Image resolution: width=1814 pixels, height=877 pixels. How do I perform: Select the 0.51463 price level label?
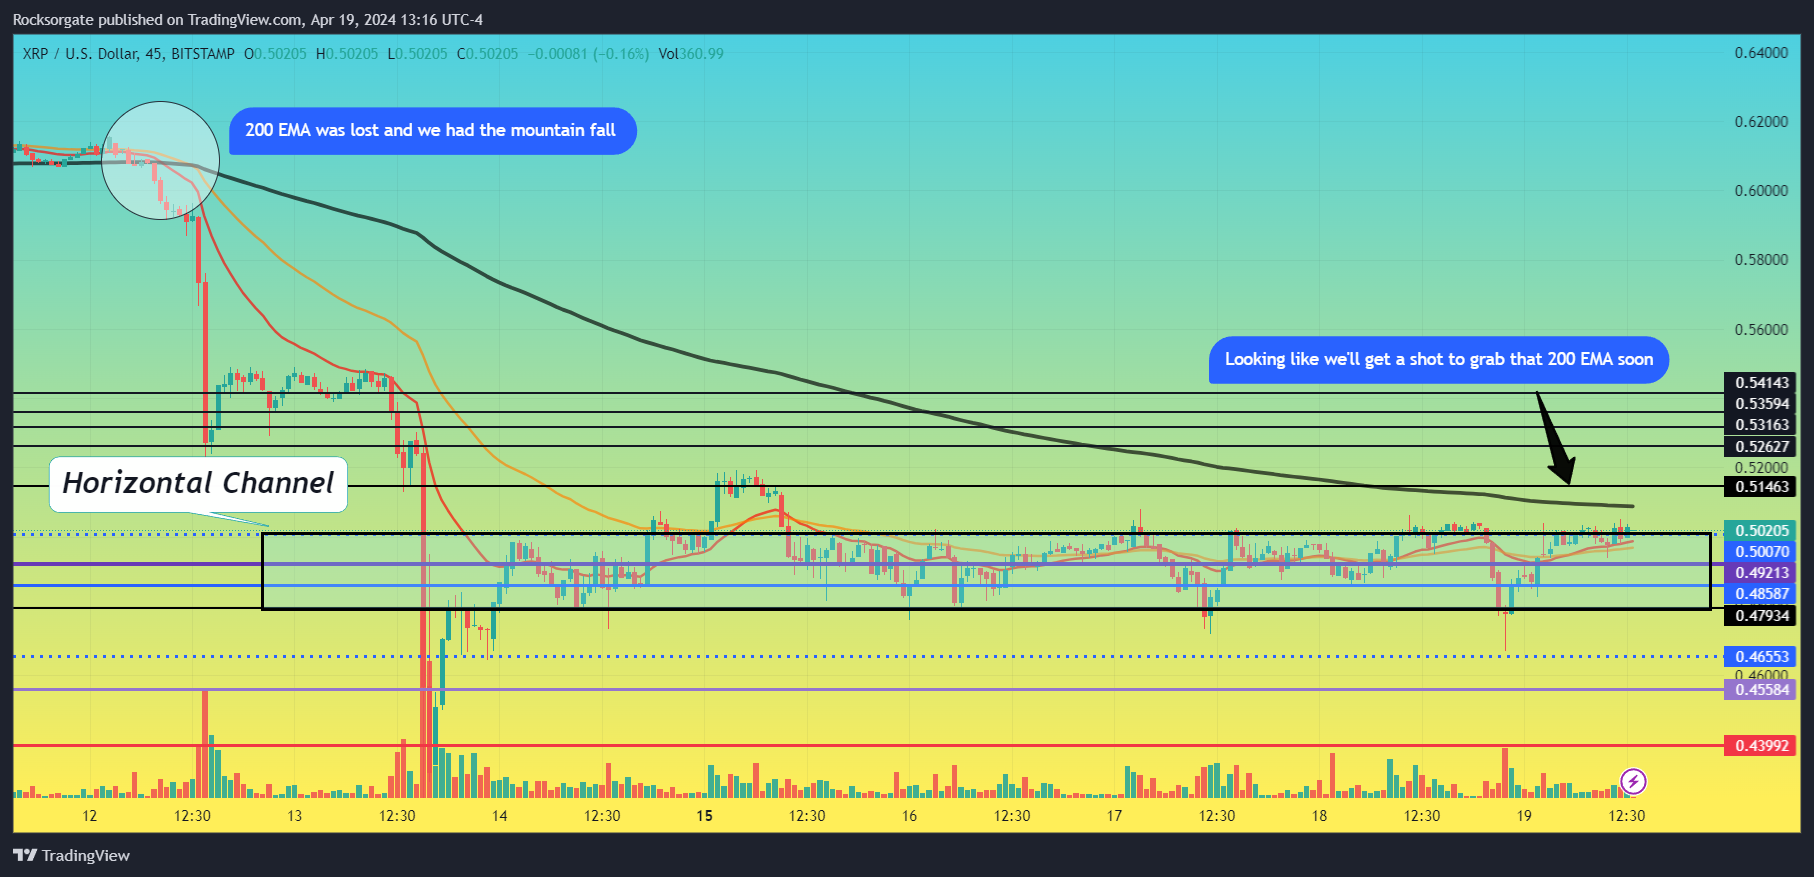1760,487
